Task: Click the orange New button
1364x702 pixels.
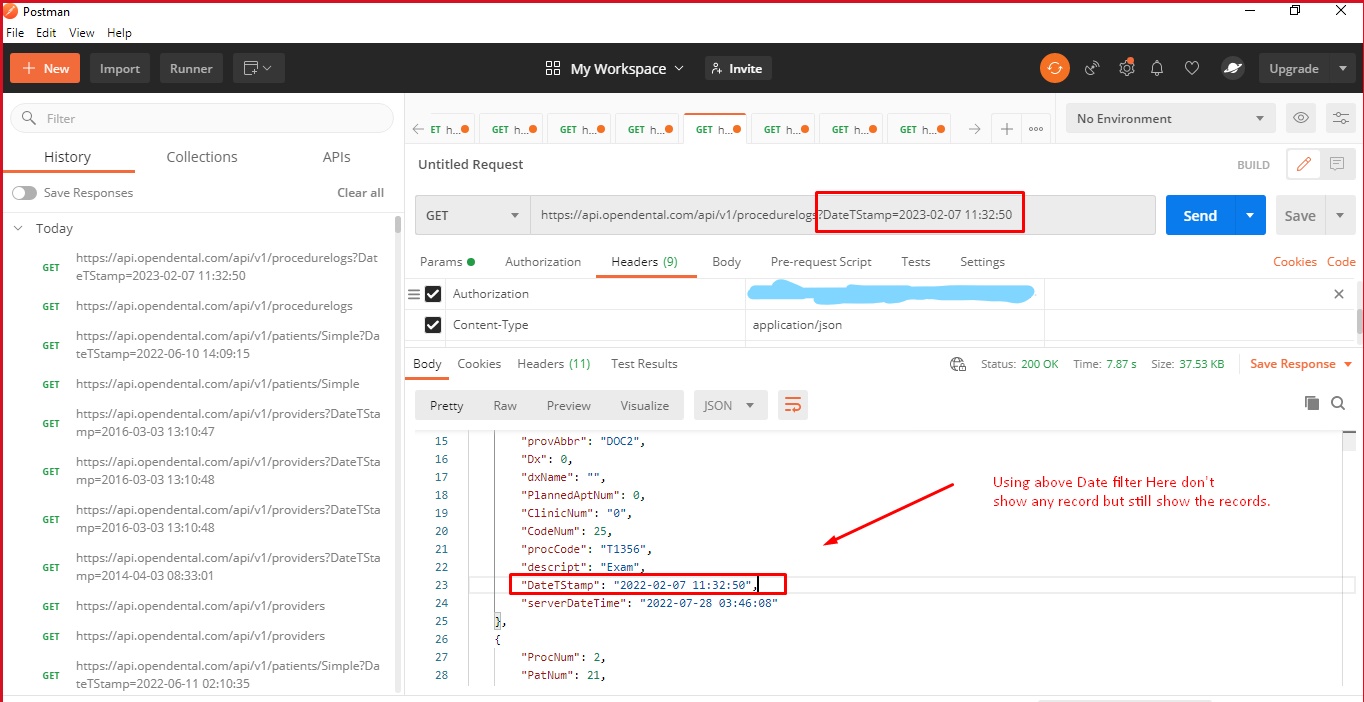Action: (x=46, y=68)
